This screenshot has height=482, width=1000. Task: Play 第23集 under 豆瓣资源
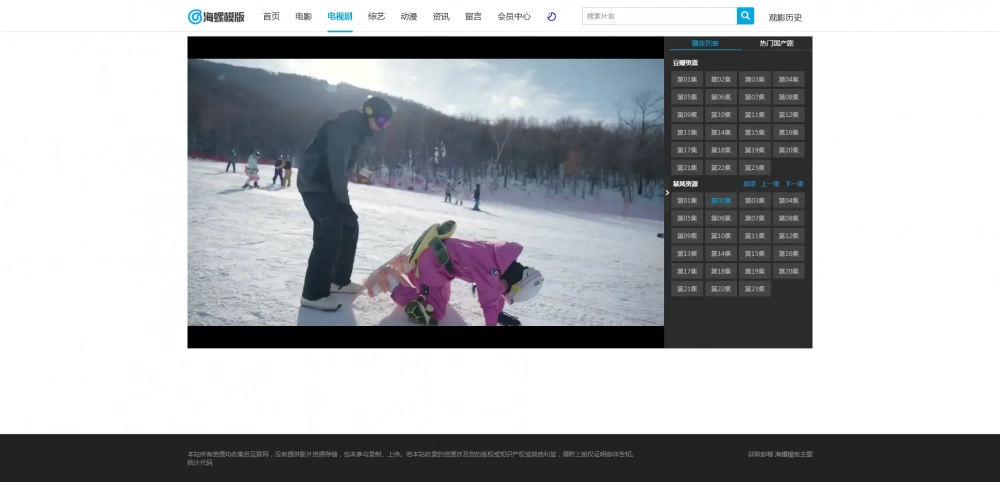coord(755,168)
